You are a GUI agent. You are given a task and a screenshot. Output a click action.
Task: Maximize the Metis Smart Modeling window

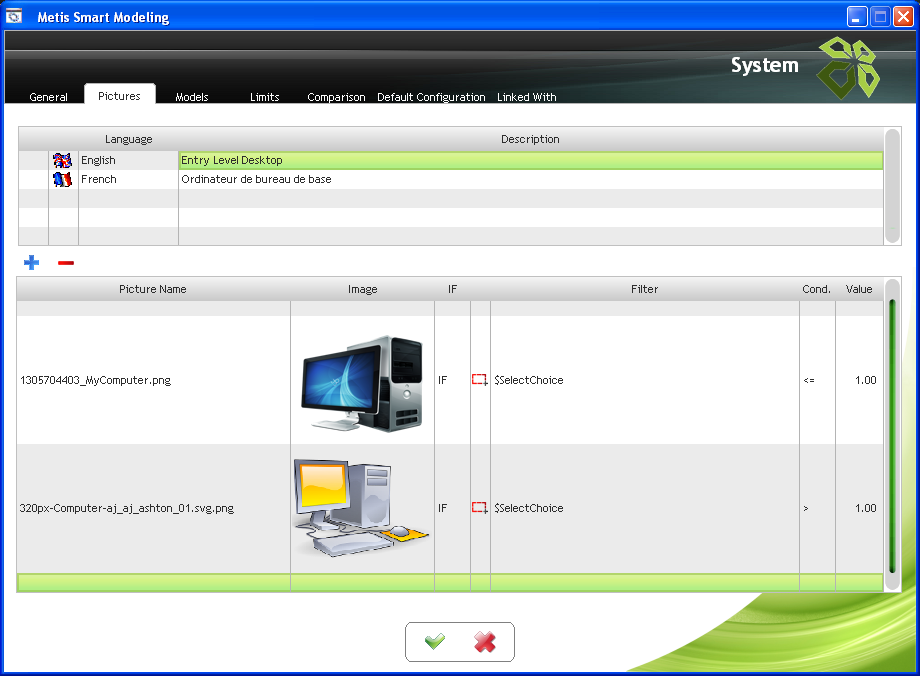click(880, 17)
